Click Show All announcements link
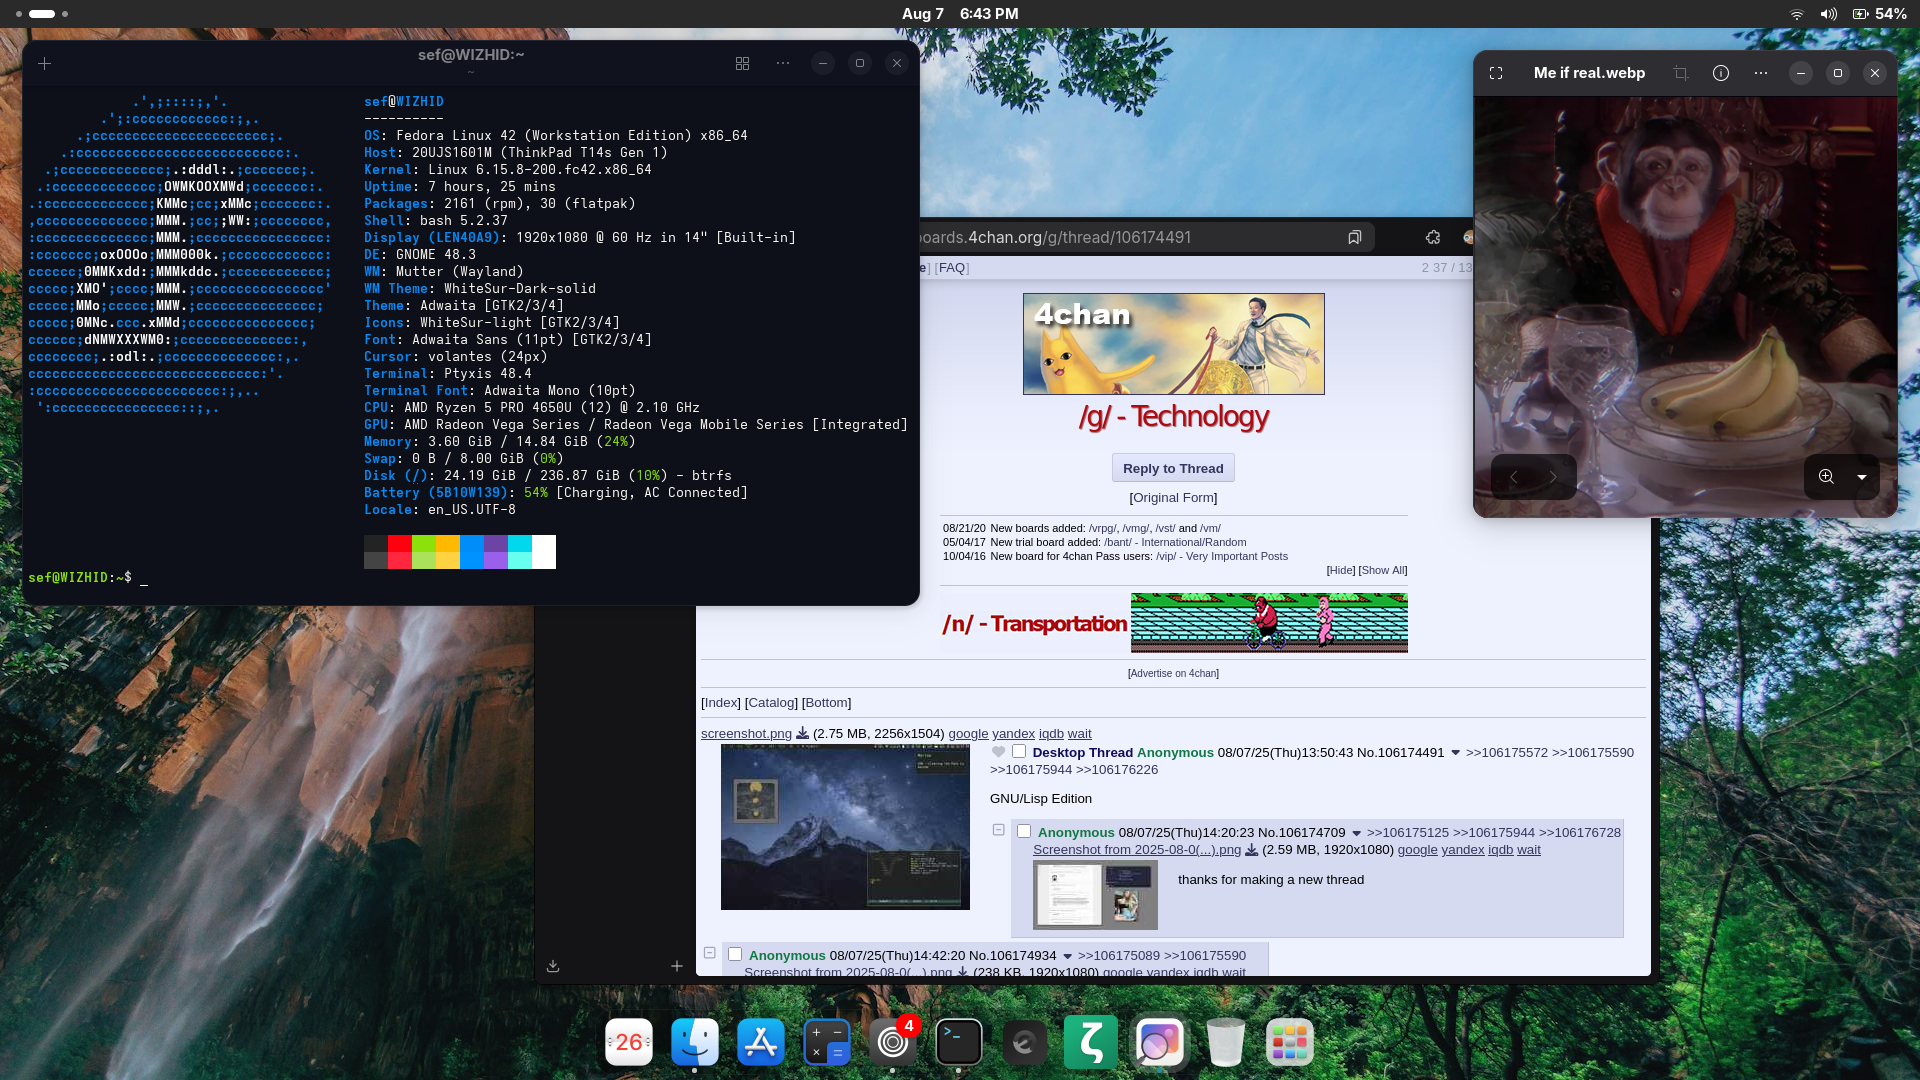This screenshot has height=1080, width=1920. 1382,570
